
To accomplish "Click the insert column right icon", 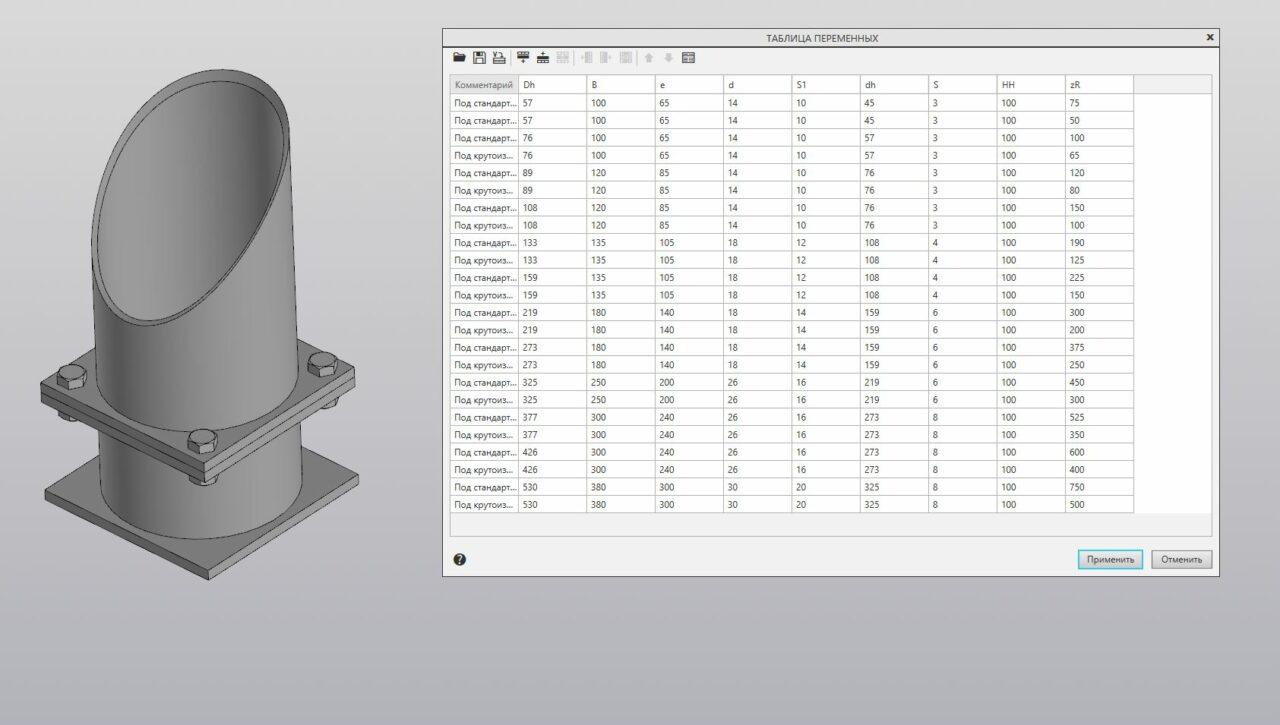I will tap(606, 58).
